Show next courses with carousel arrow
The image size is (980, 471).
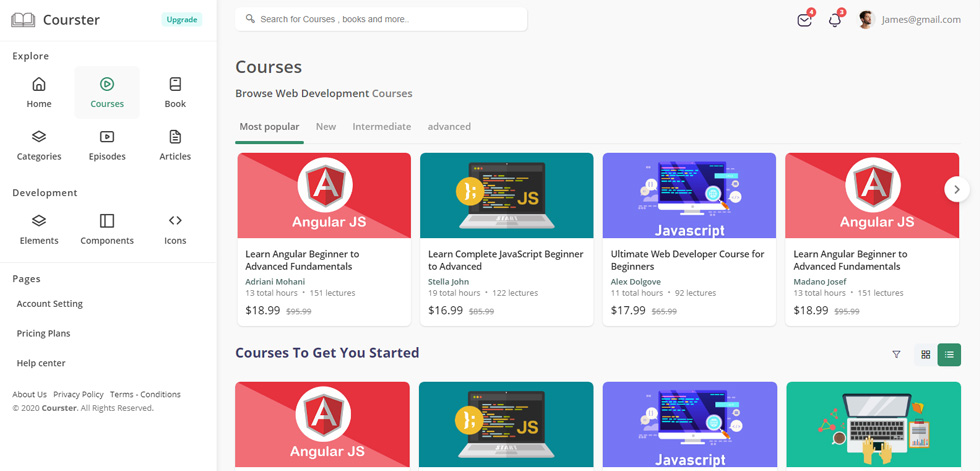[957, 189]
